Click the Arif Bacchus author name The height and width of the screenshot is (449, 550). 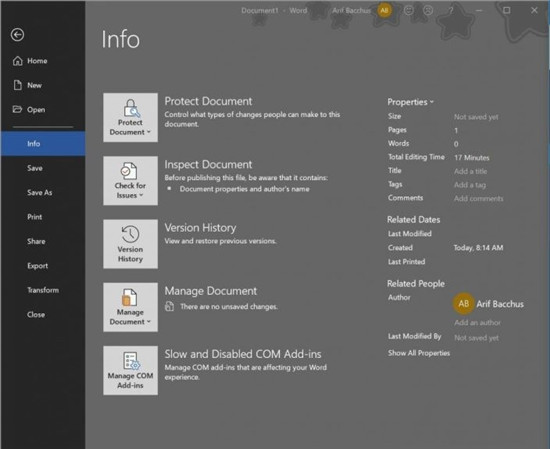point(500,304)
